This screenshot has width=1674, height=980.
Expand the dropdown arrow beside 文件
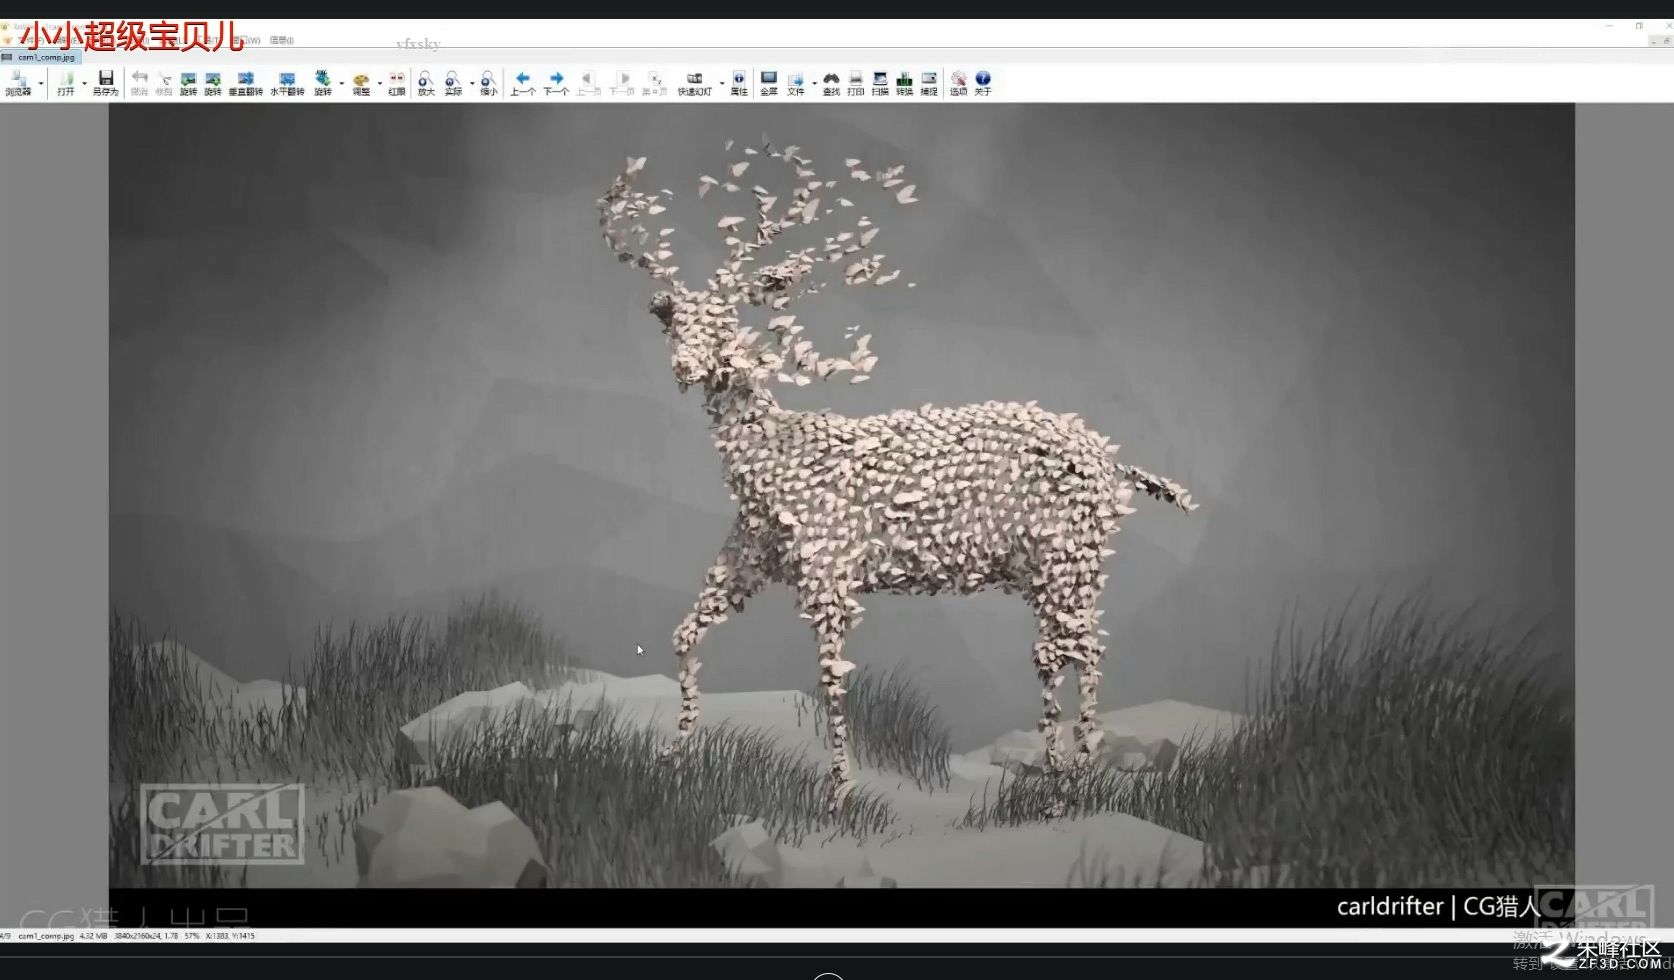(814, 83)
